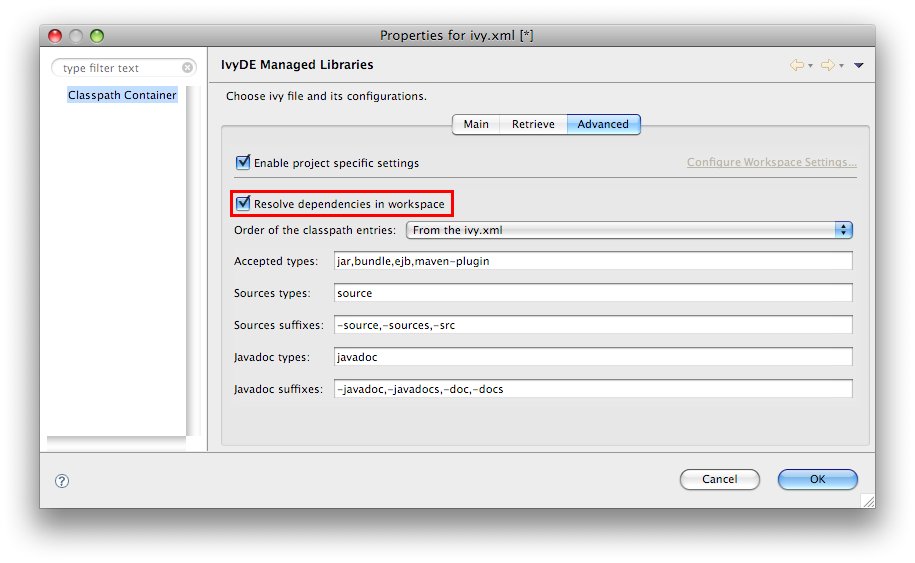Open the forward history dropdown arrow
This screenshot has width=915, height=563.
(841, 66)
